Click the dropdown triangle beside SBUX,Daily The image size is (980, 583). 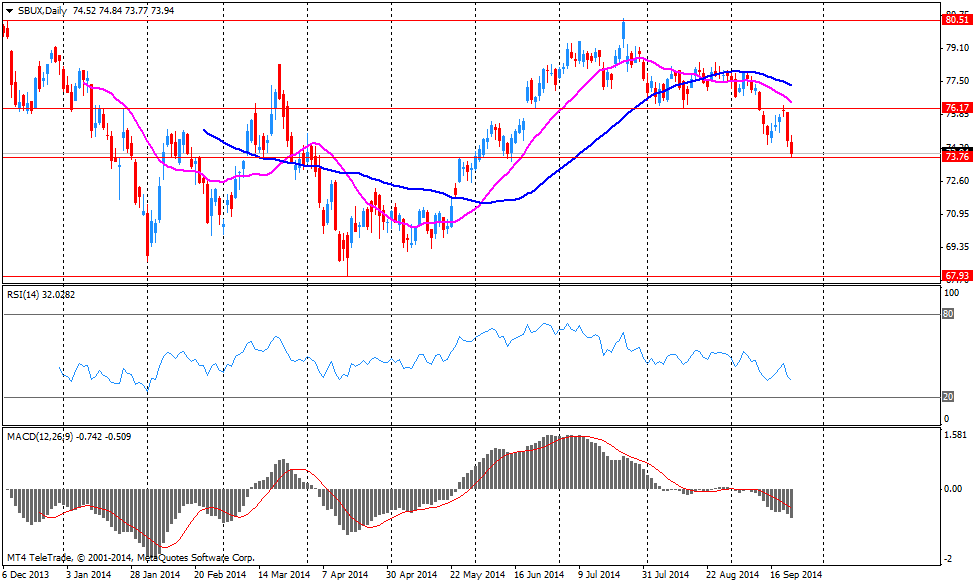pos(8,10)
